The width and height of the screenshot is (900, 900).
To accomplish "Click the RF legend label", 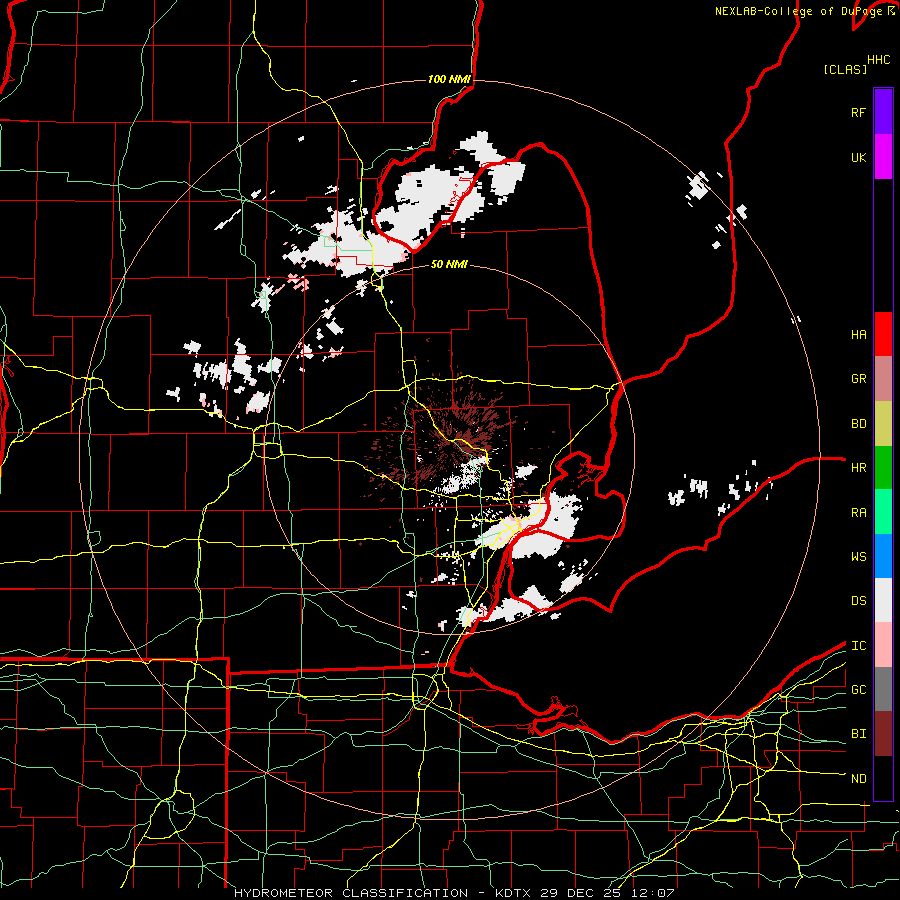I will (x=858, y=112).
